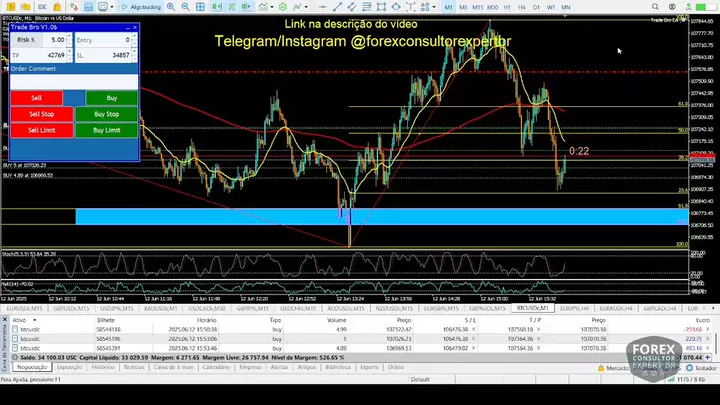The width and height of the screenshot is (720, 405).
Task: Open the objects list dropdown arrow
Action: click(433, 7)
